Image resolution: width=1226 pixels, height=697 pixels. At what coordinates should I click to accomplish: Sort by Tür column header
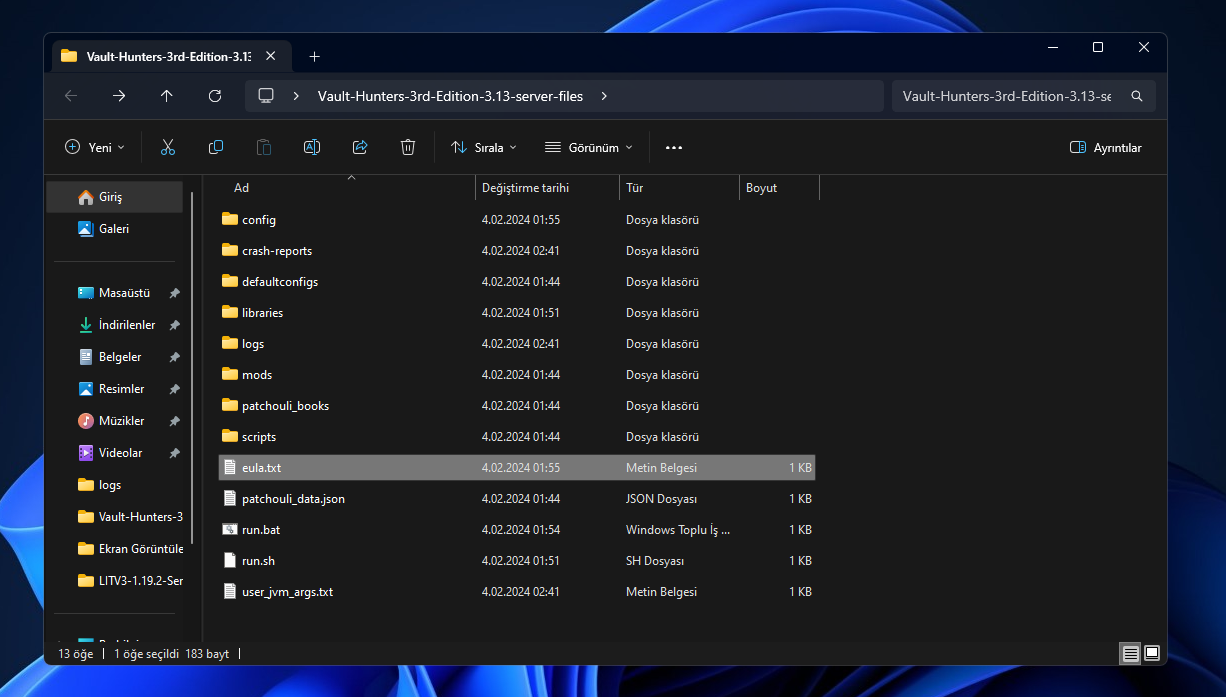tap(679, 188)
